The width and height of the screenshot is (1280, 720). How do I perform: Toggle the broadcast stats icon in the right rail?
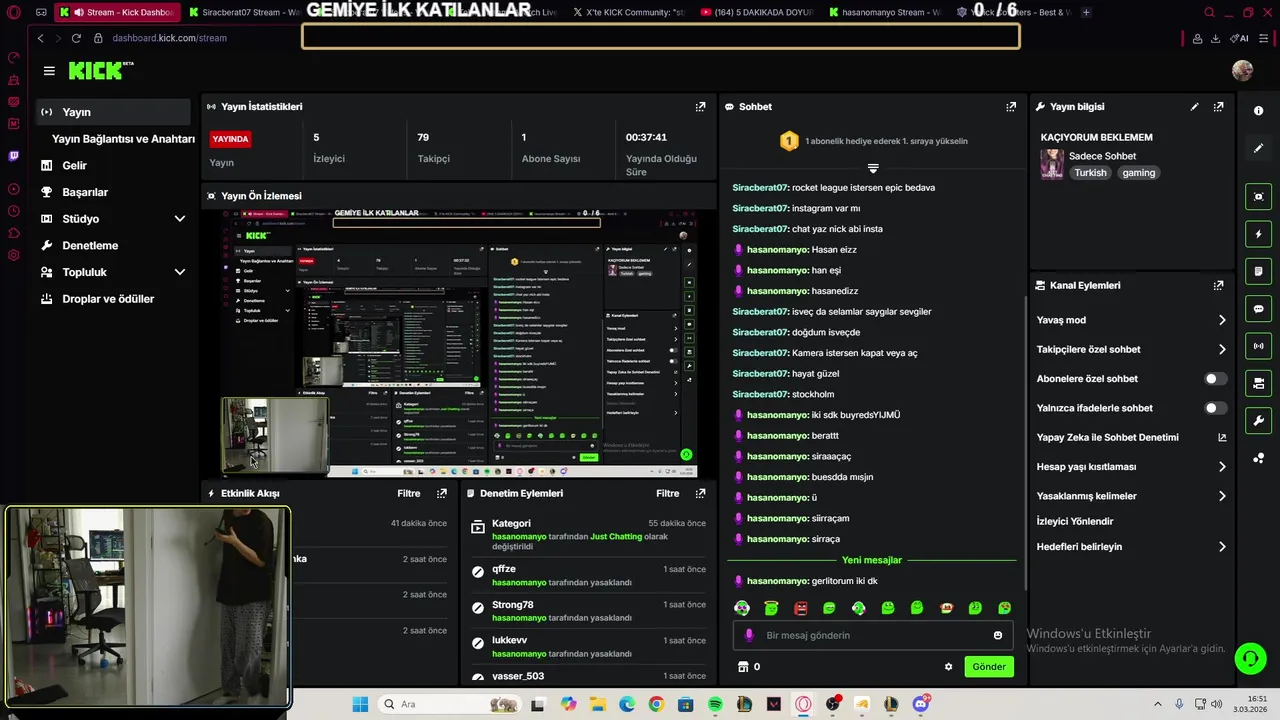(x=1258, y=346)
